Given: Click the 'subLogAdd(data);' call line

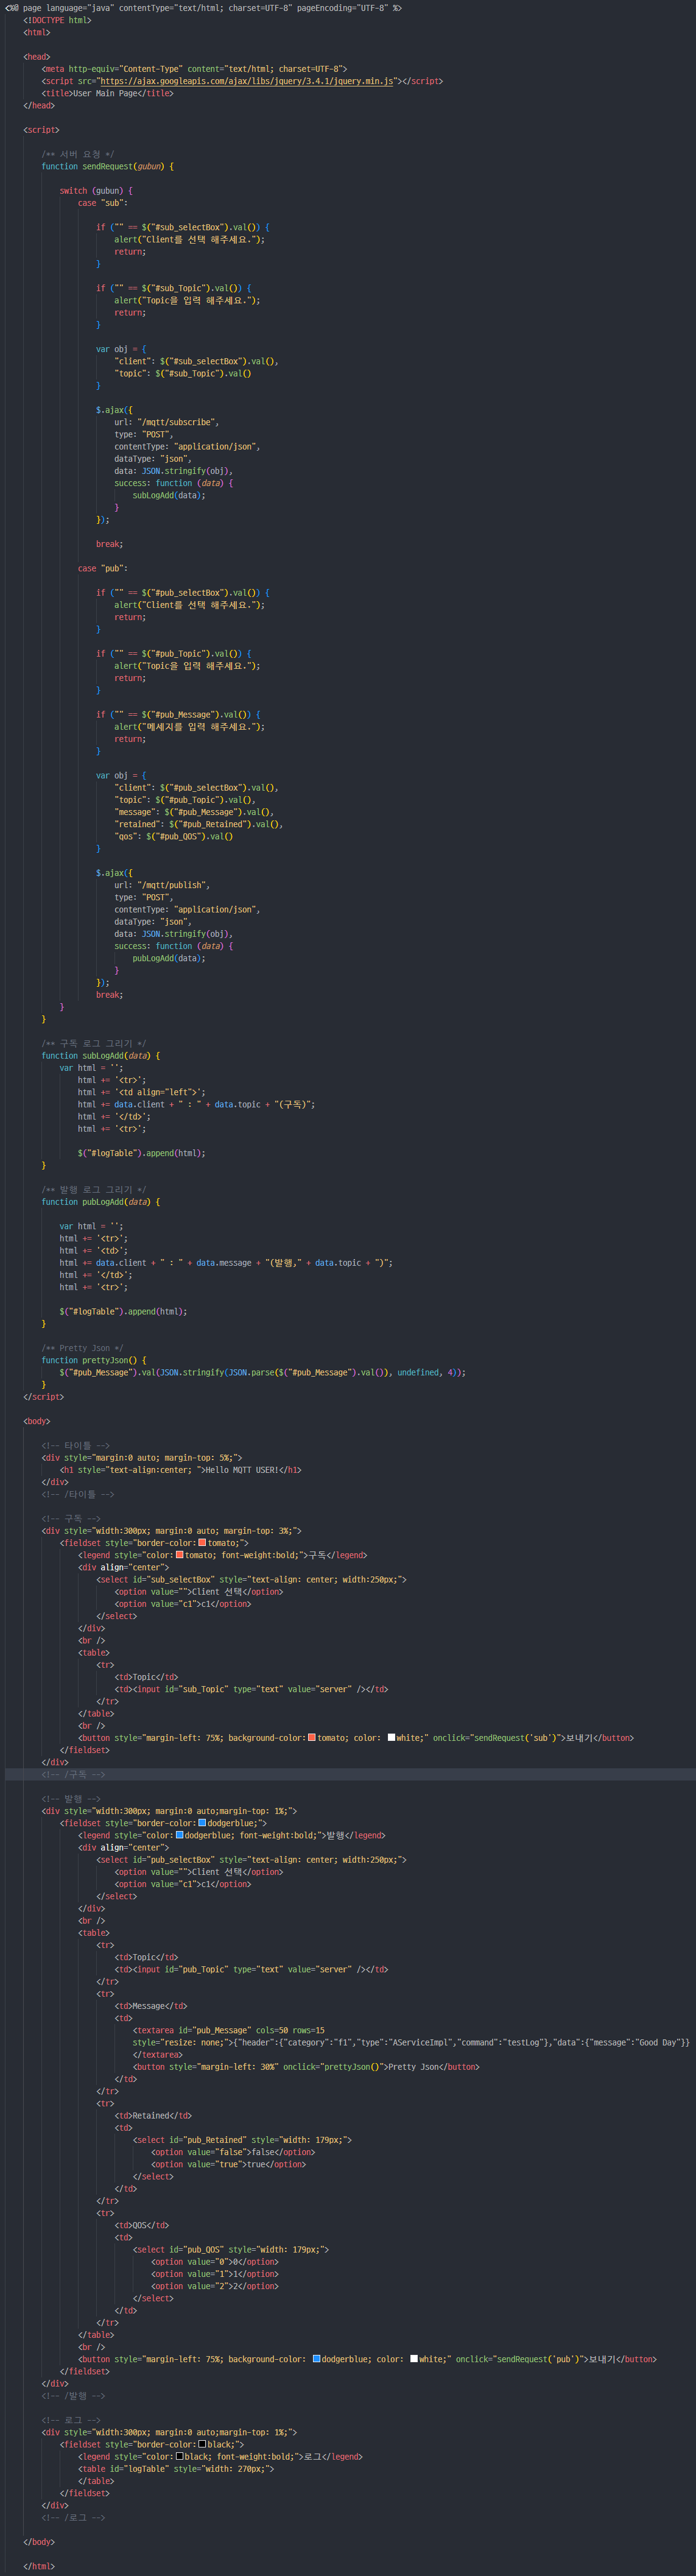Looking at the screenshot, I should [169, 495].
